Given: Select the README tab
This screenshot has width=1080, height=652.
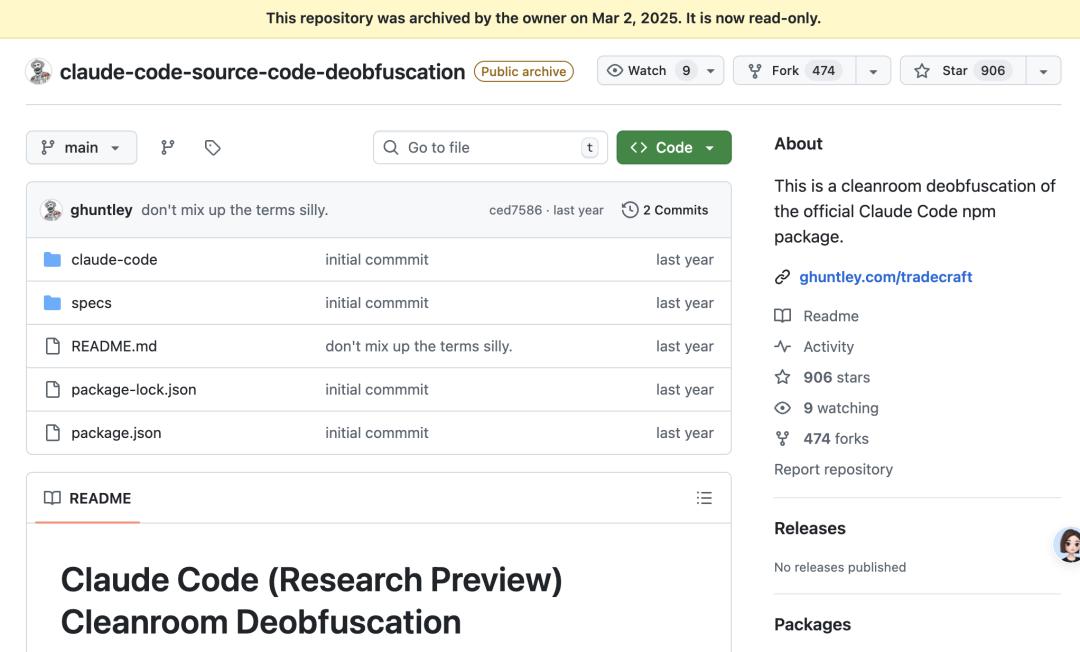Looking at the screenshot, I should click(x=88, y=498).
